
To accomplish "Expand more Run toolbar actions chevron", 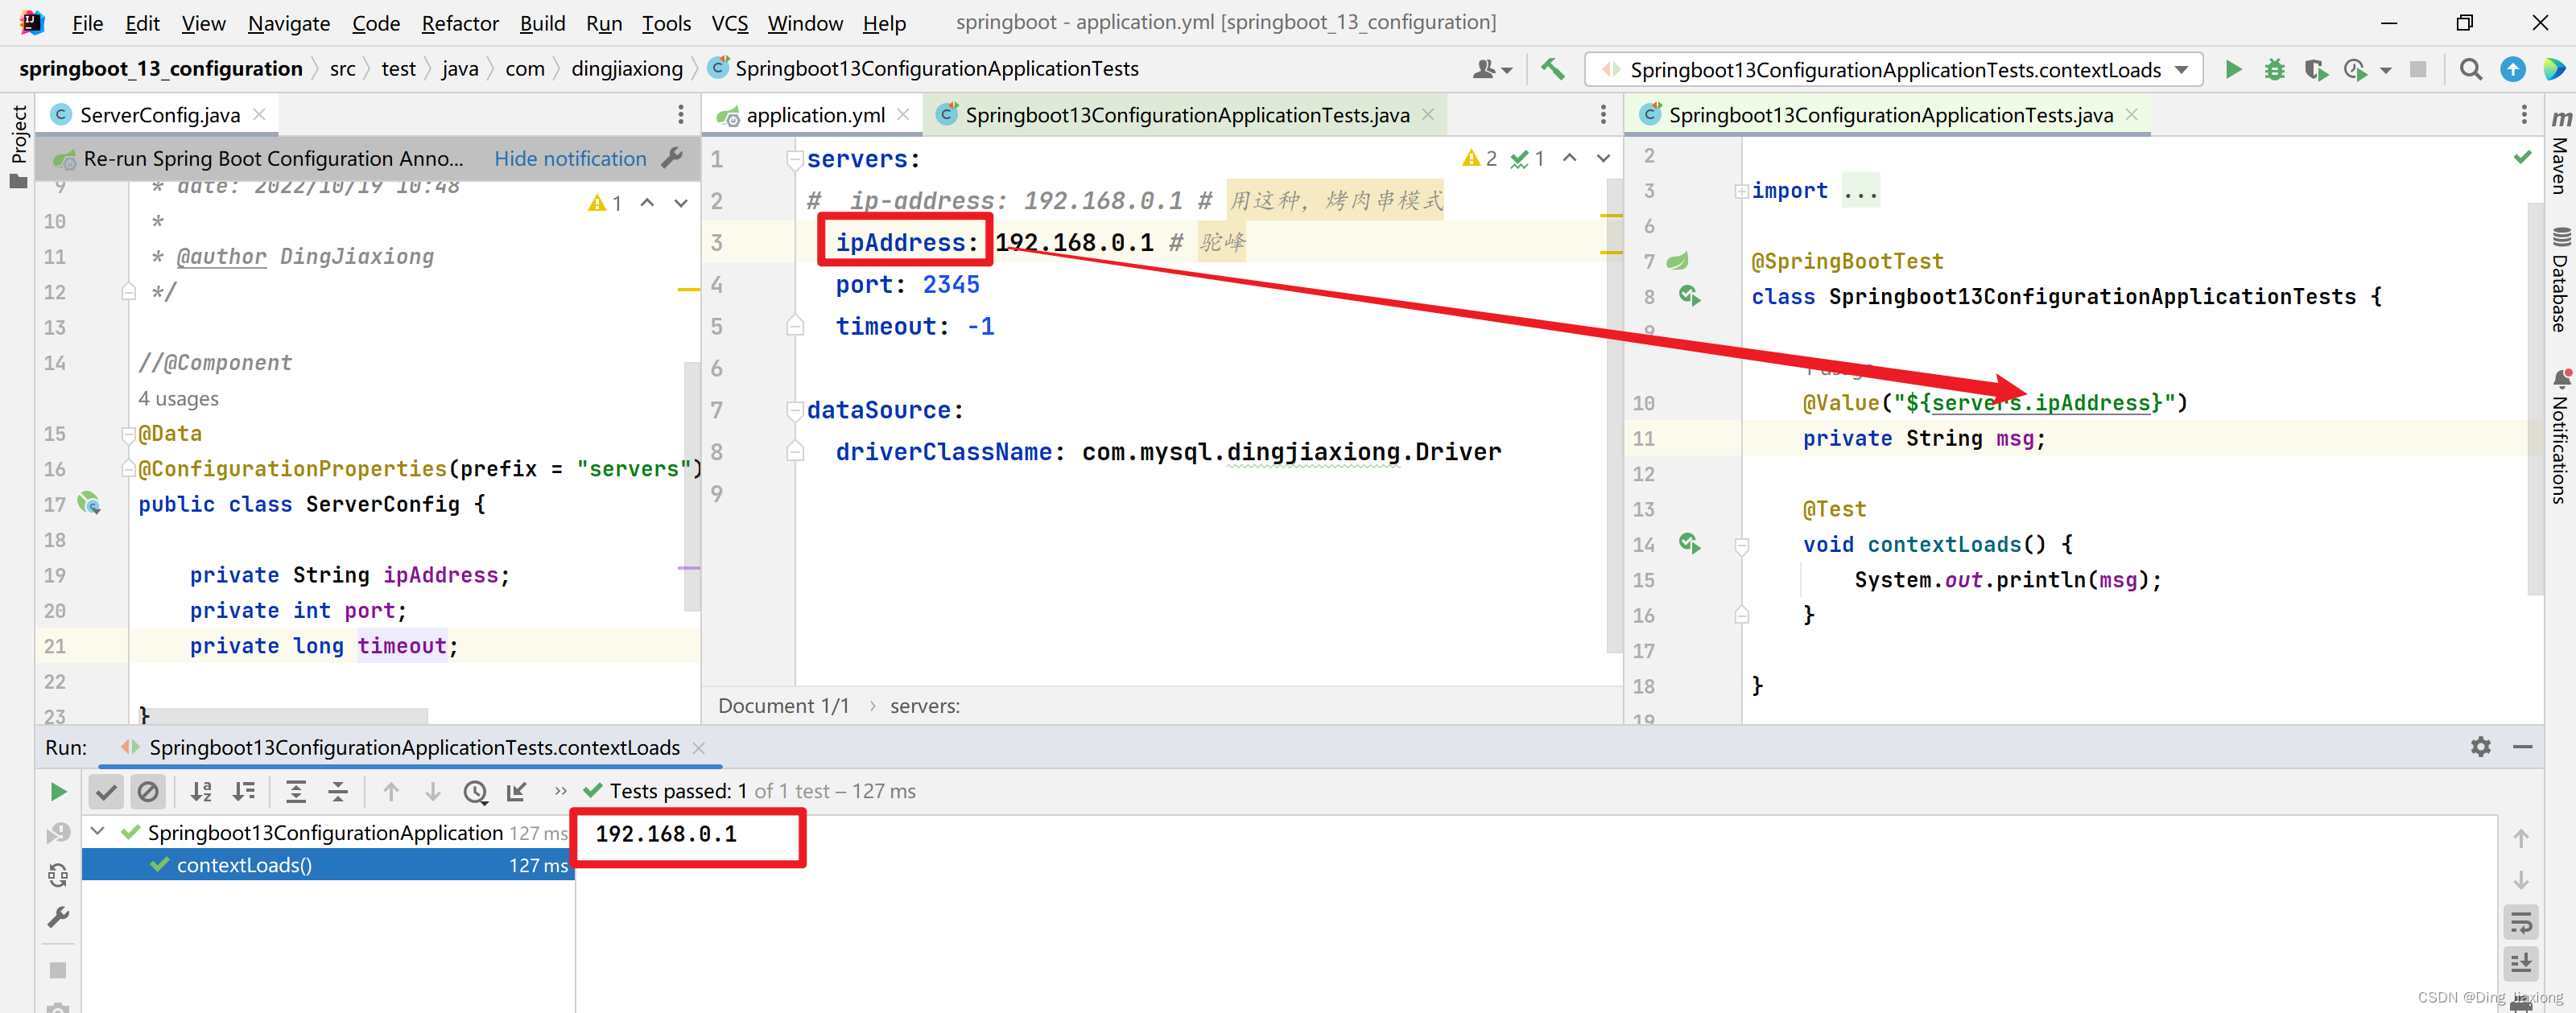I will click(560, 791).
